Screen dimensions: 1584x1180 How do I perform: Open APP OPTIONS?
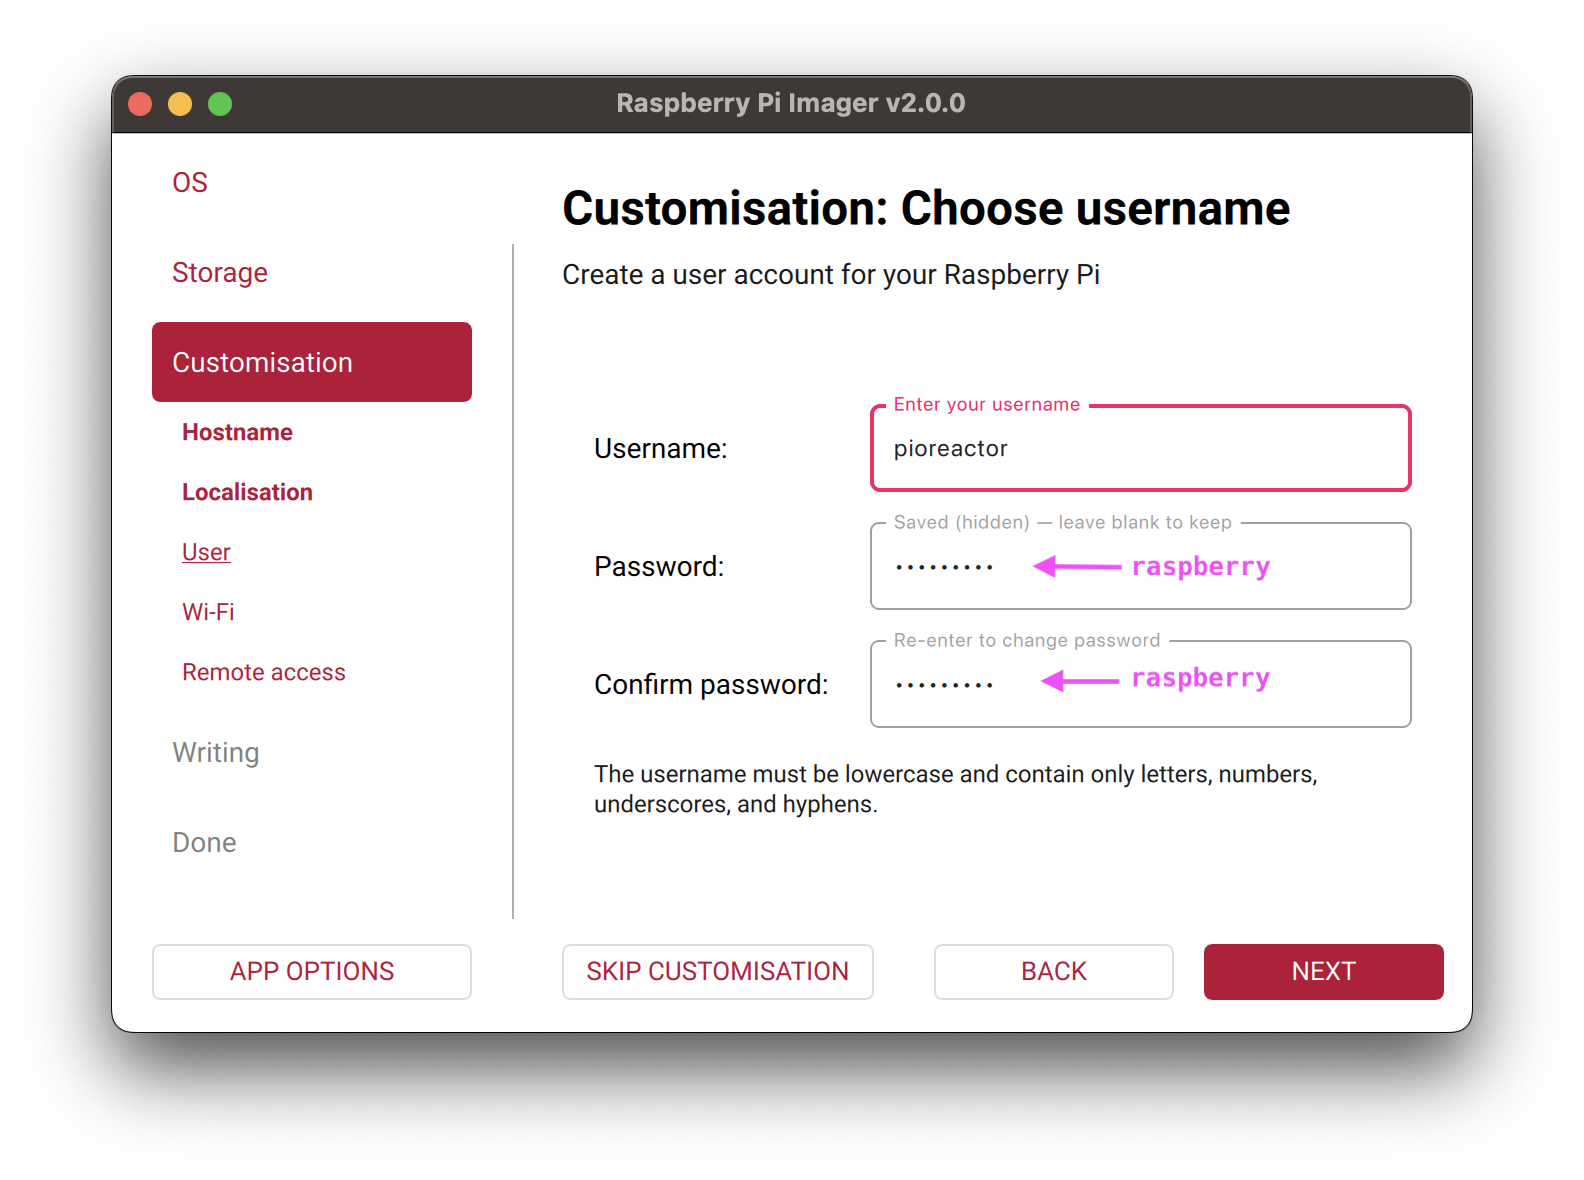312,971
